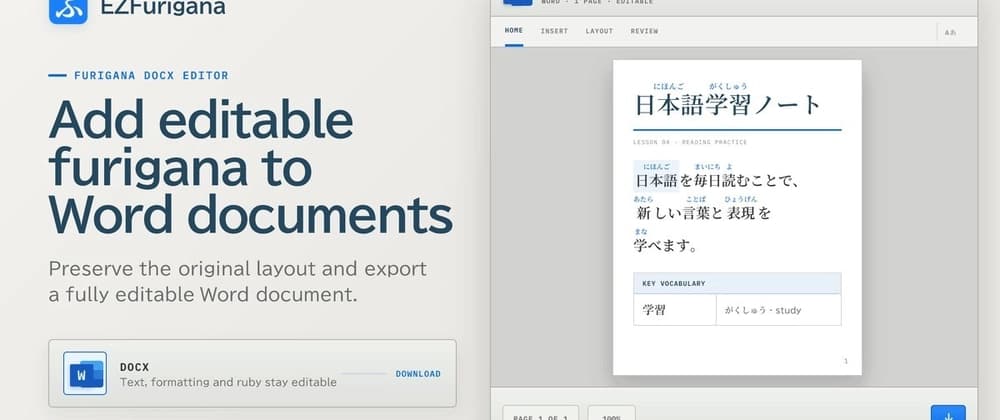Screen dimensions: 1000x420
Task: Click the line 学べます。
Action: coord(665,246)
